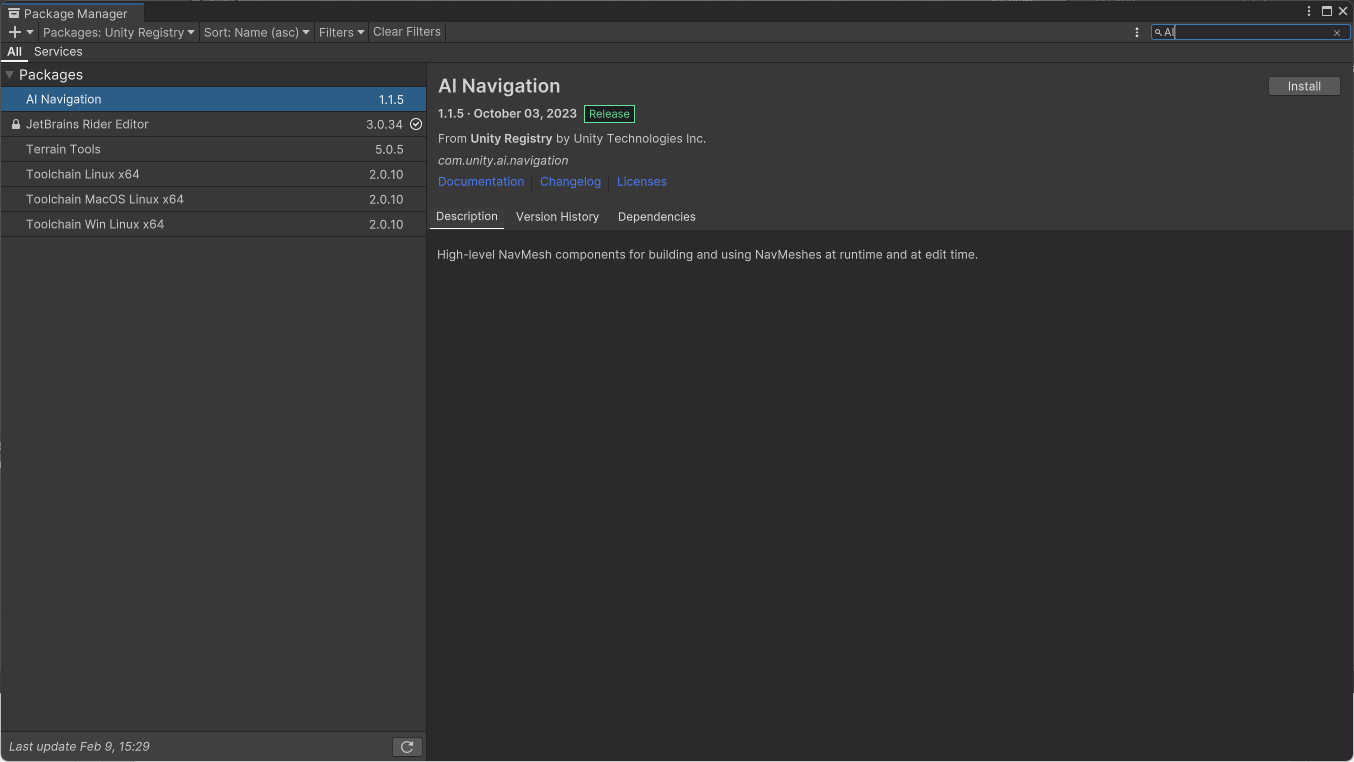Click the Package Manager window tab icon

tap(14, 13)
